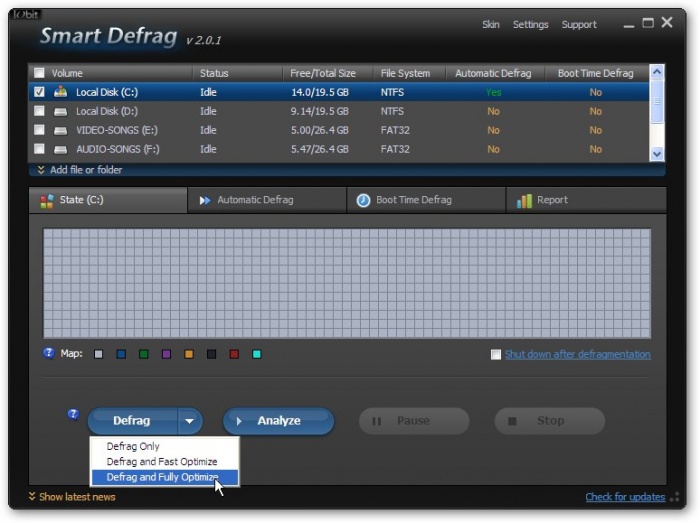Click the green map legend swatch
This screenshot has height=523, width=700.
pos(144,354)
